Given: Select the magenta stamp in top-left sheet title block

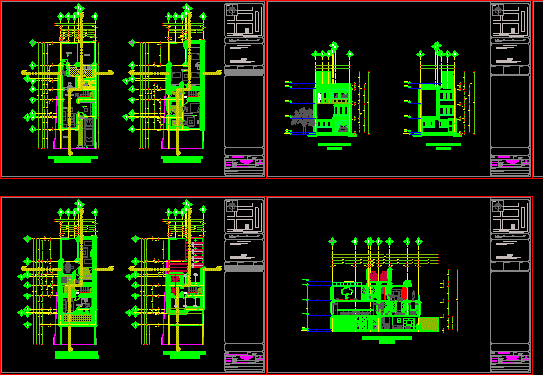Looking at the screenshot, I should click(245, 162).
